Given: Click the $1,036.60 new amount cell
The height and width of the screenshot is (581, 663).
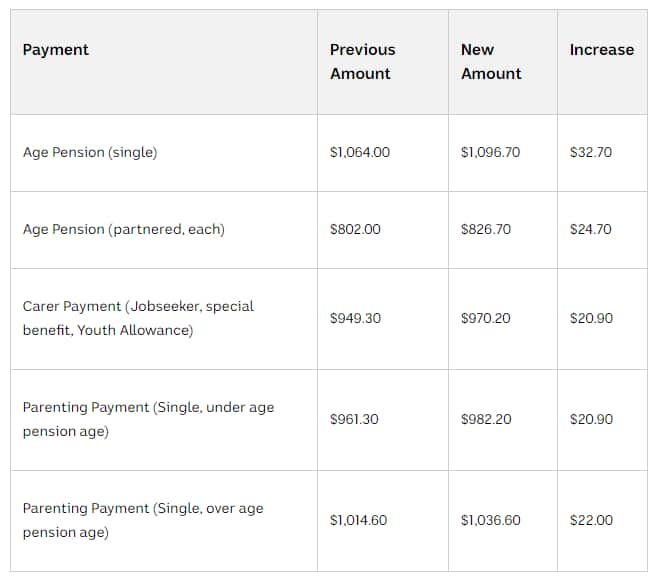Looking at the screenshot, I should pyautogui.click(x=490, y=520).
